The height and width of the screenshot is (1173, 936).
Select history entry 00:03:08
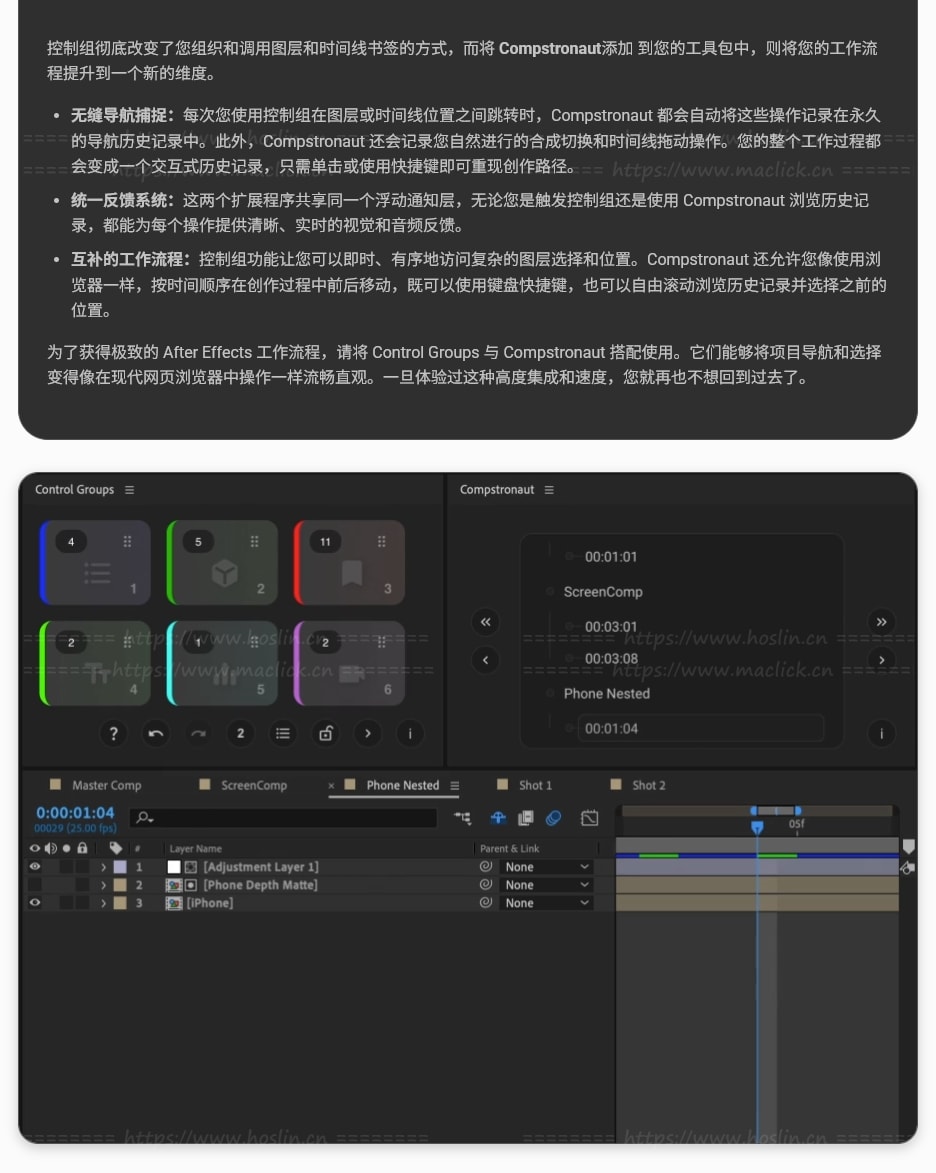[611, 659]
